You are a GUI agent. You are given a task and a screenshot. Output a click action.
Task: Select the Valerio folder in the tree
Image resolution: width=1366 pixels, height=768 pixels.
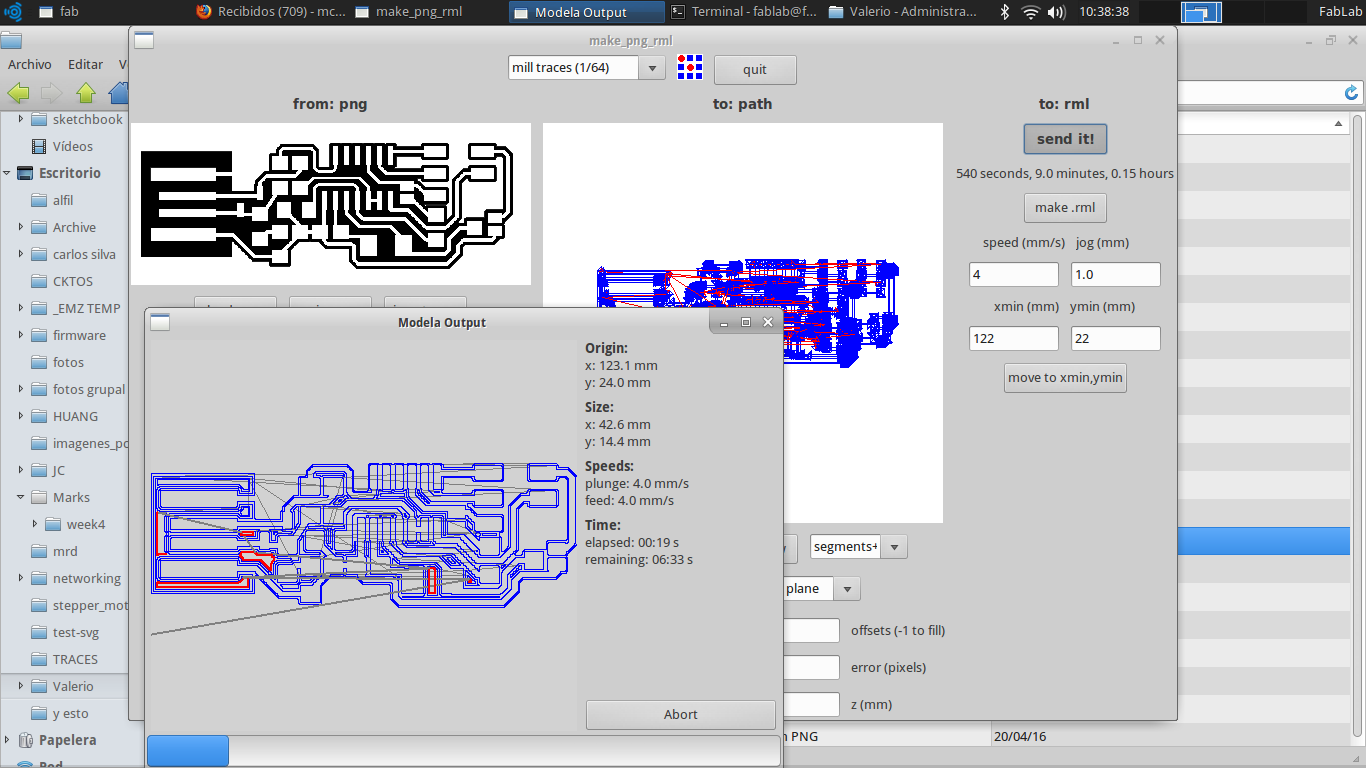click(x=73, y=686)
